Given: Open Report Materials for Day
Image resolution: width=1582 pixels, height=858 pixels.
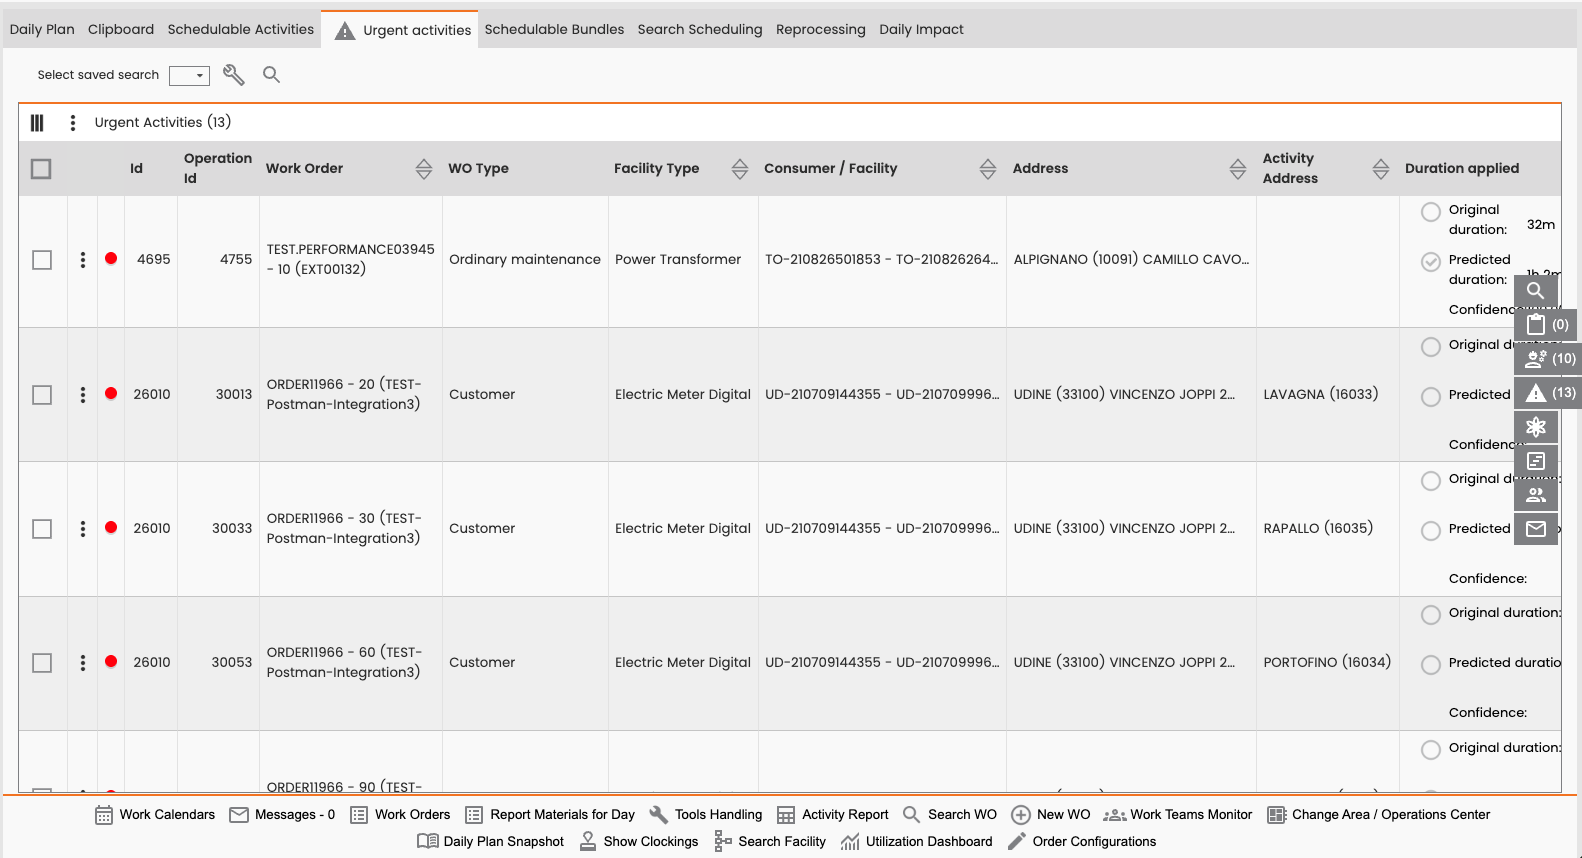Looking at the screenshot, I should click(x=550, y=815).
